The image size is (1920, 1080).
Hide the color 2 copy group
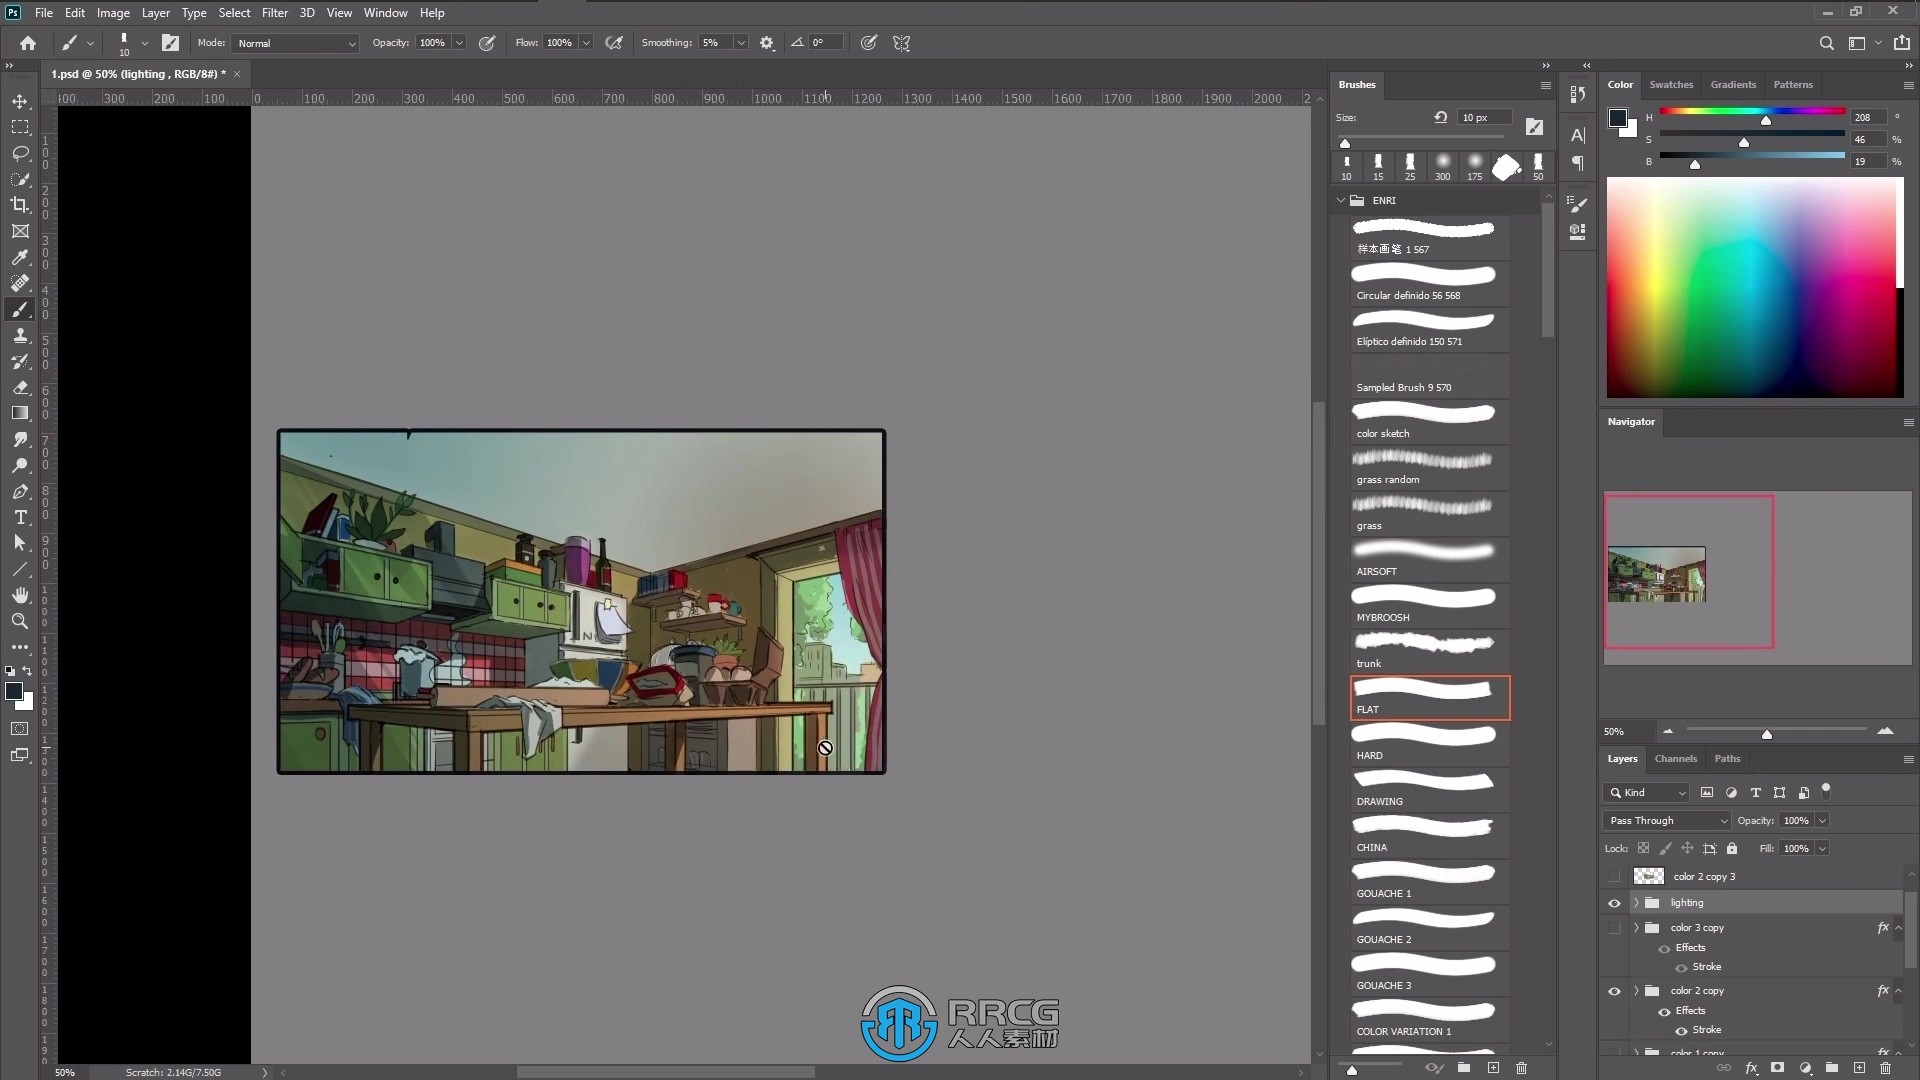pos(1614,991)
